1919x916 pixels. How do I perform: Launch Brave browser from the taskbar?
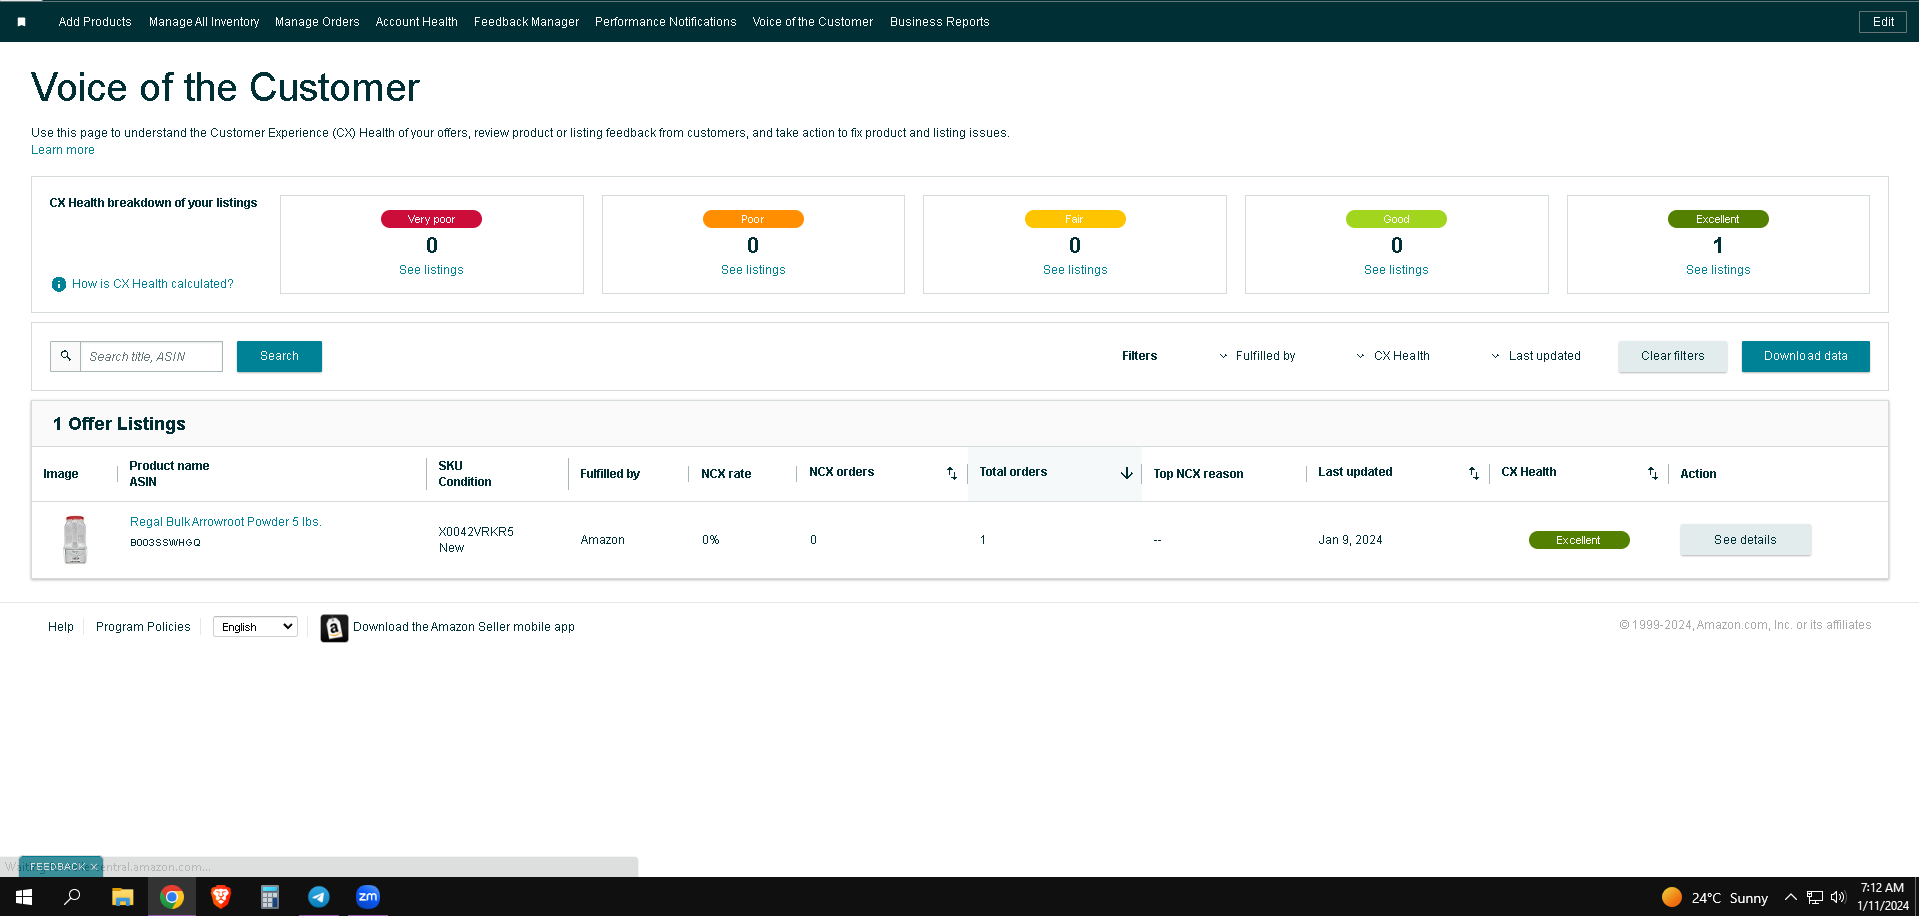click(221, 897)
